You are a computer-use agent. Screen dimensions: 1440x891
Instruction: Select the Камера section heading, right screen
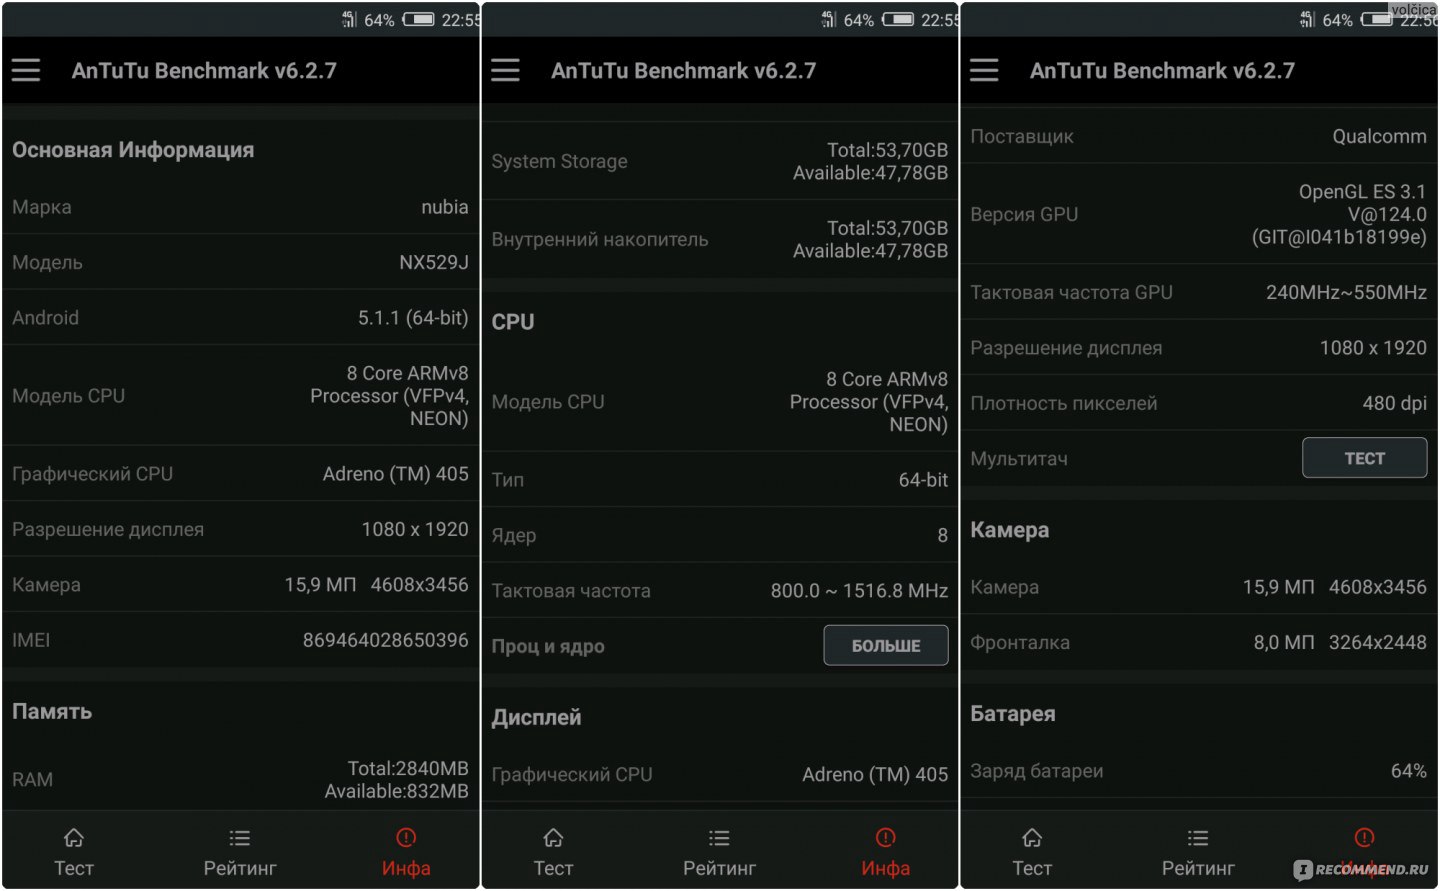[x=1010, y=530]
